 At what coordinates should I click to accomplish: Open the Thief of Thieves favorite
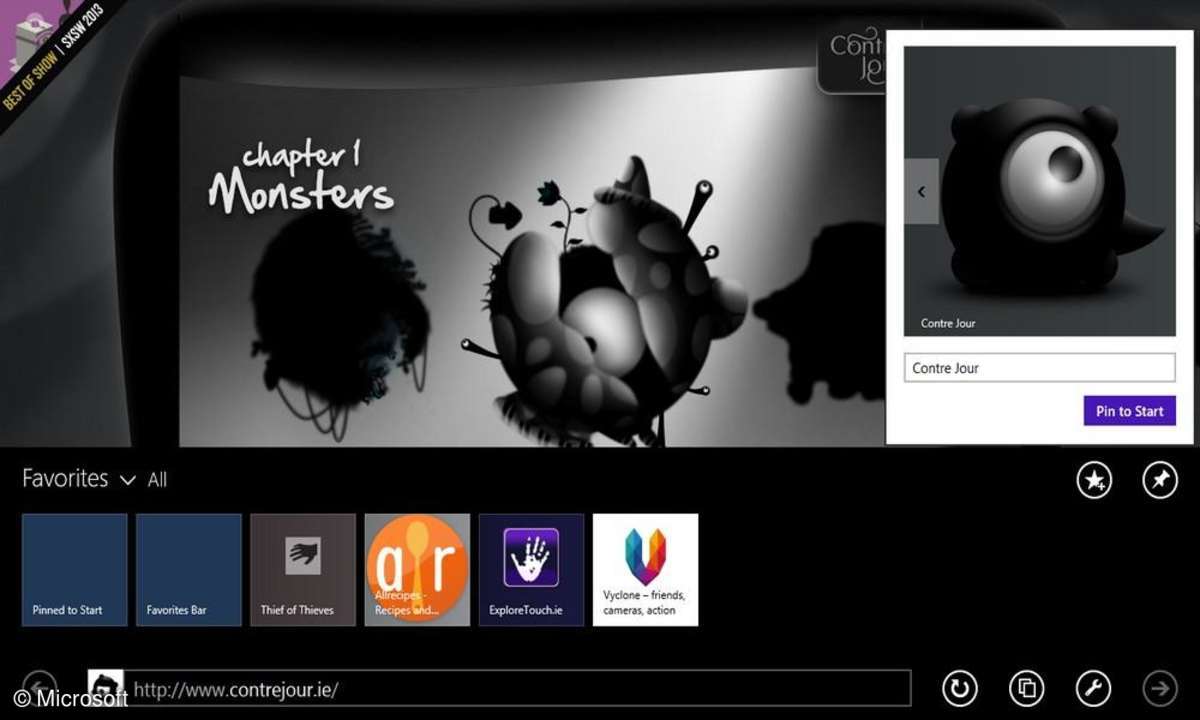(303, 570)
